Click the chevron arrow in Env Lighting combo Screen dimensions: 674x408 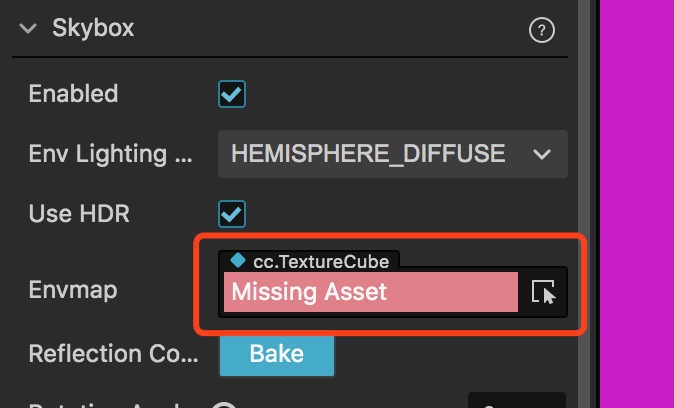click(x=542, y=154)
